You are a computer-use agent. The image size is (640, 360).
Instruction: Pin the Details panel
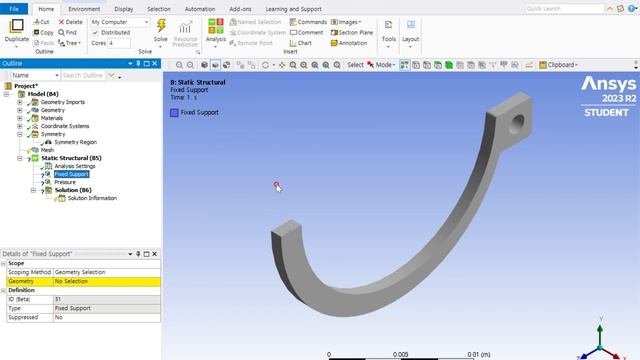coord(138,254)
